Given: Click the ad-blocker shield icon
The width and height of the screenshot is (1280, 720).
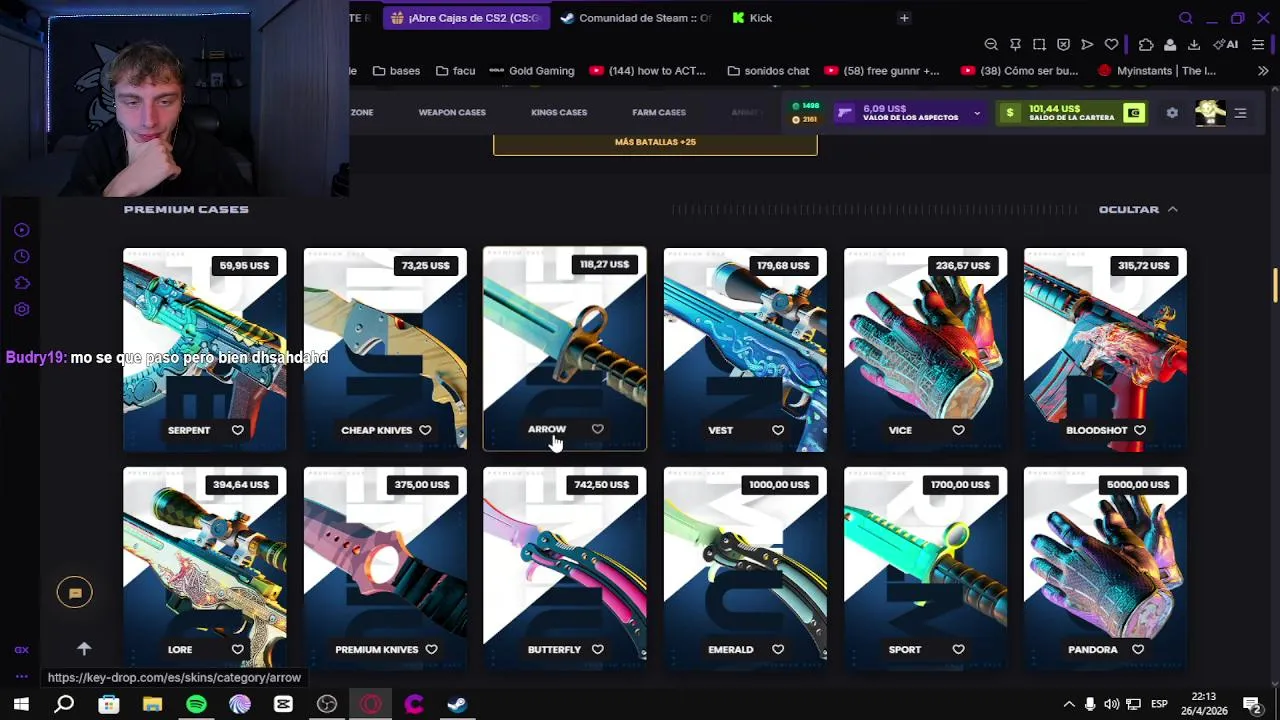Looking at the screenshot, I should (1063, 45).
